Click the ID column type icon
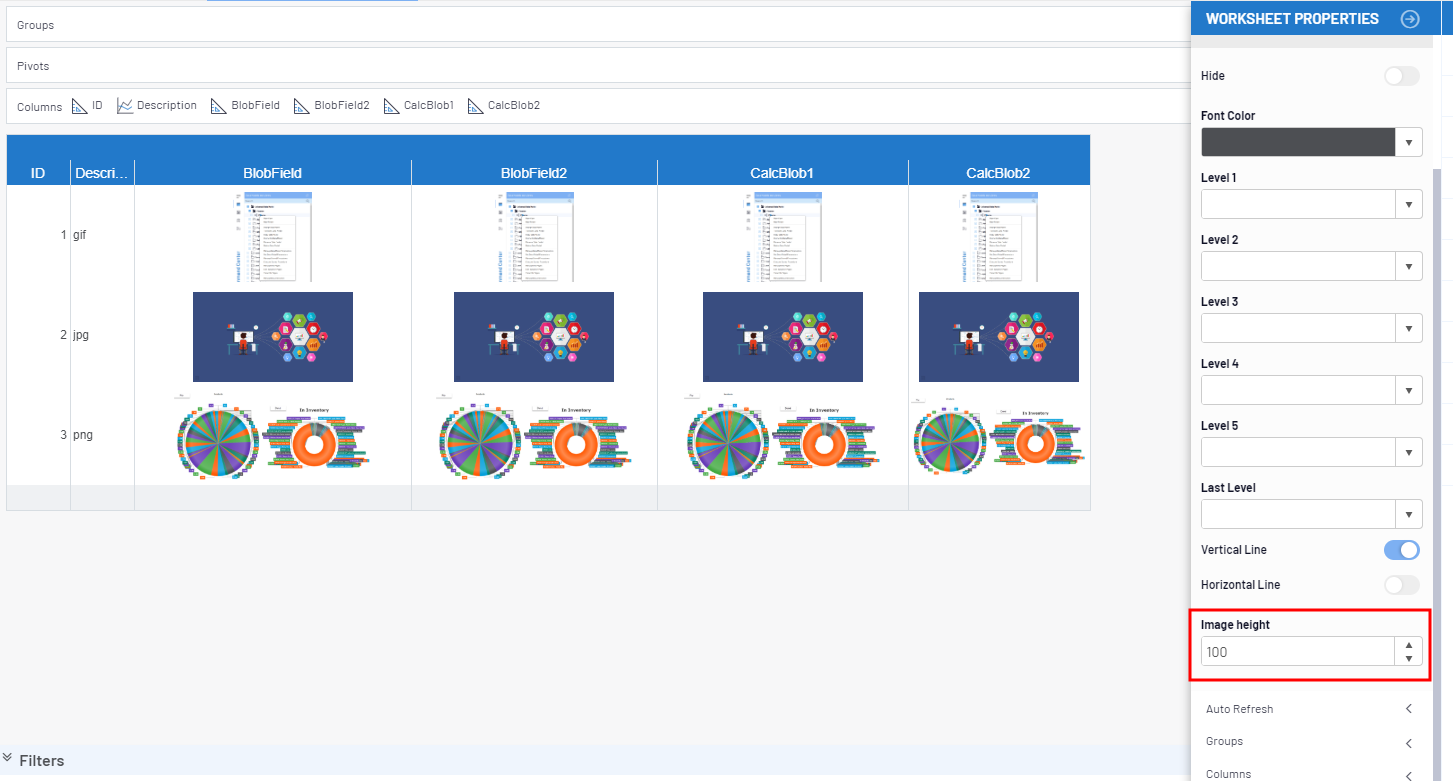This screenshot has height=781, width=1453. [80, 106]
